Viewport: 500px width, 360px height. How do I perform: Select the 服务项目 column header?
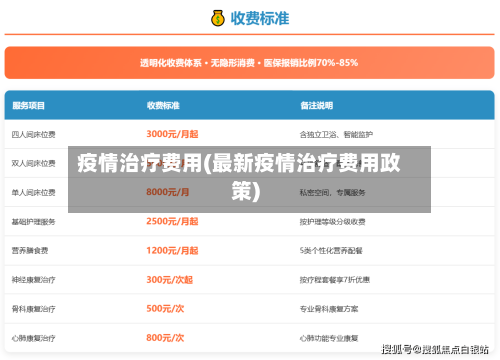pos(29,106)
